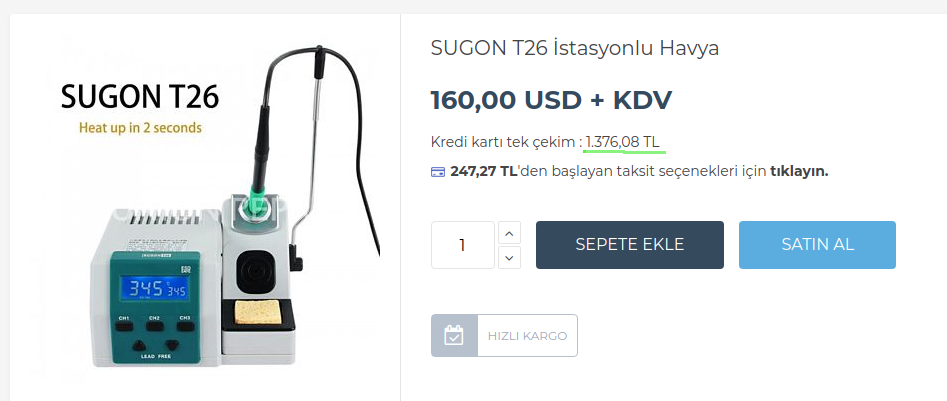Click the SUGON T26 product image

[205, 205]
